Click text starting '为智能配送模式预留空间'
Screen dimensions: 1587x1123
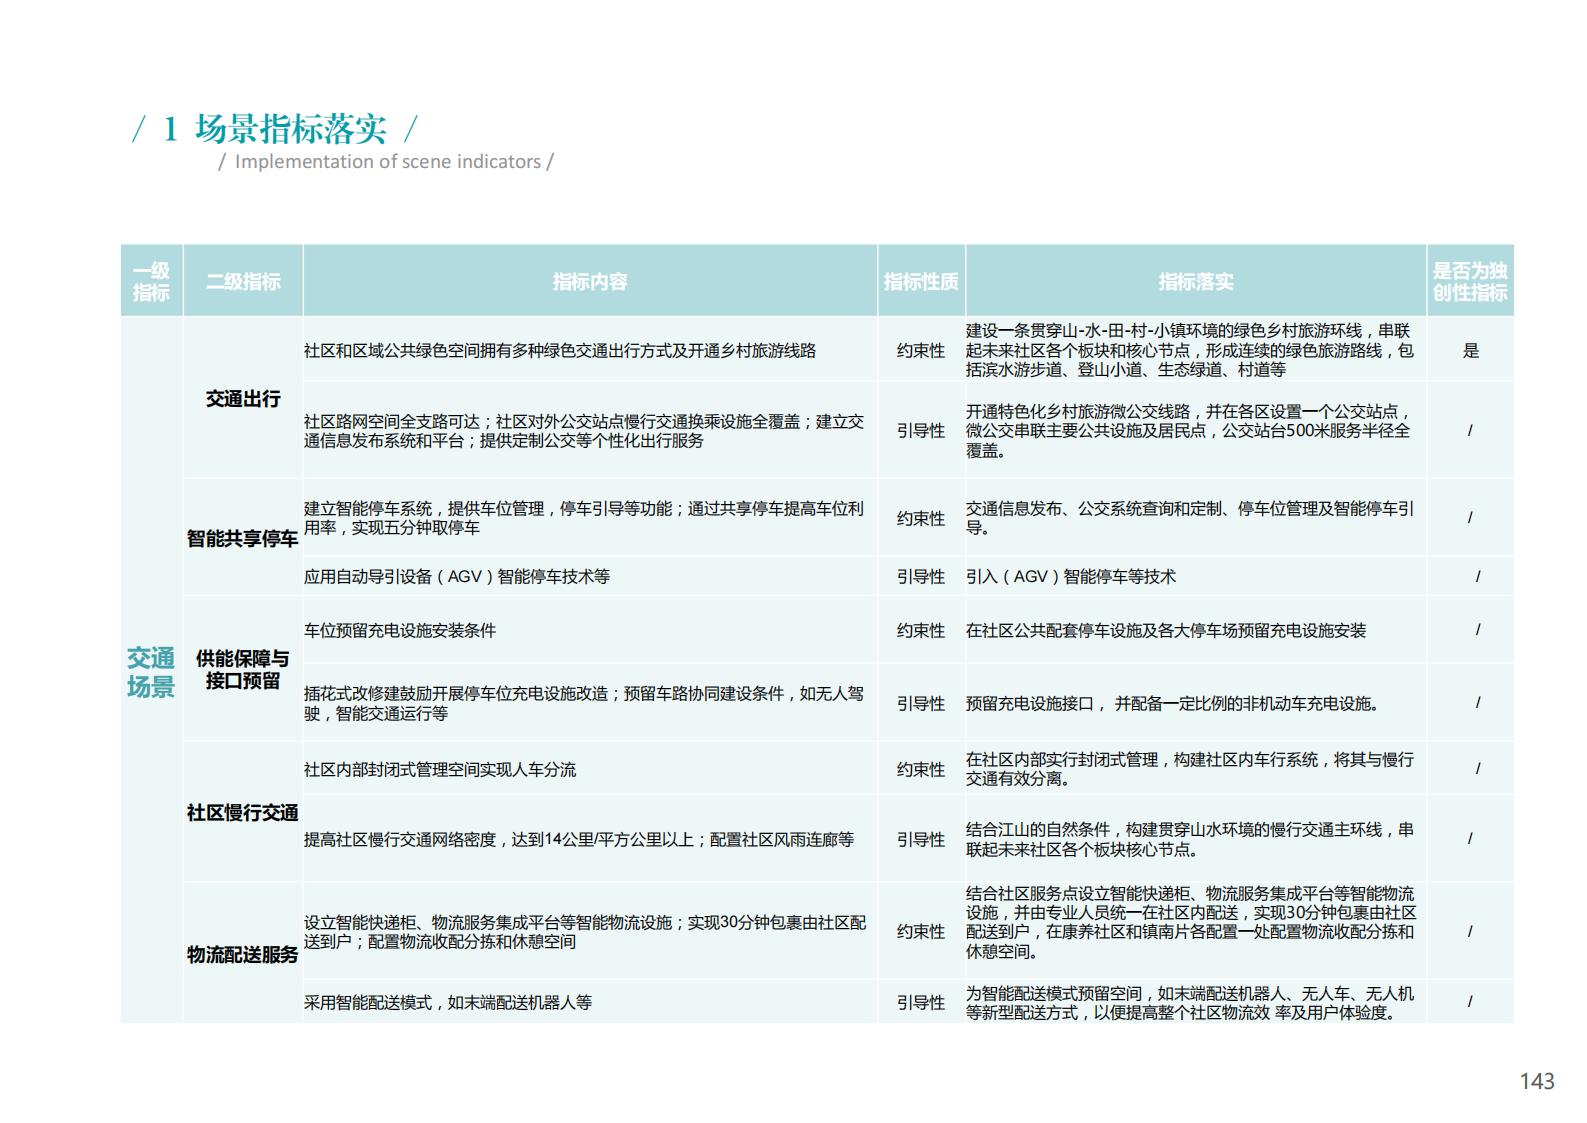tap(1190, 1003)
